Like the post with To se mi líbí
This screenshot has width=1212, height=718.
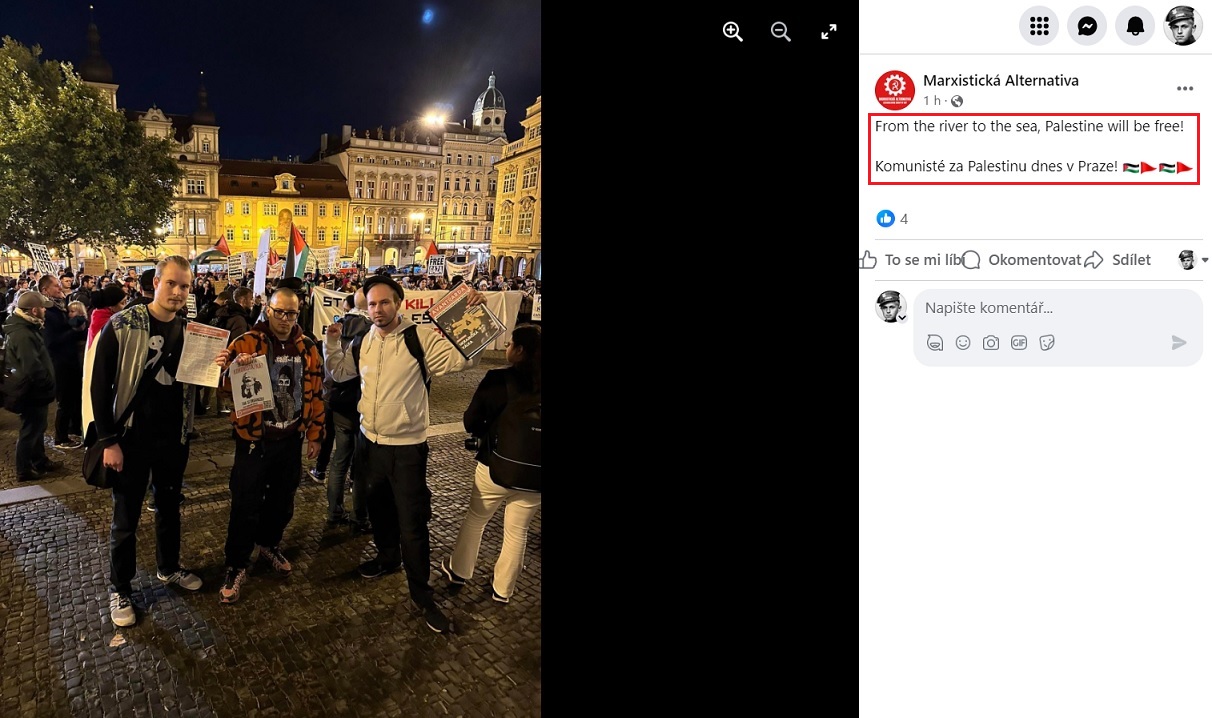point(911,260)
